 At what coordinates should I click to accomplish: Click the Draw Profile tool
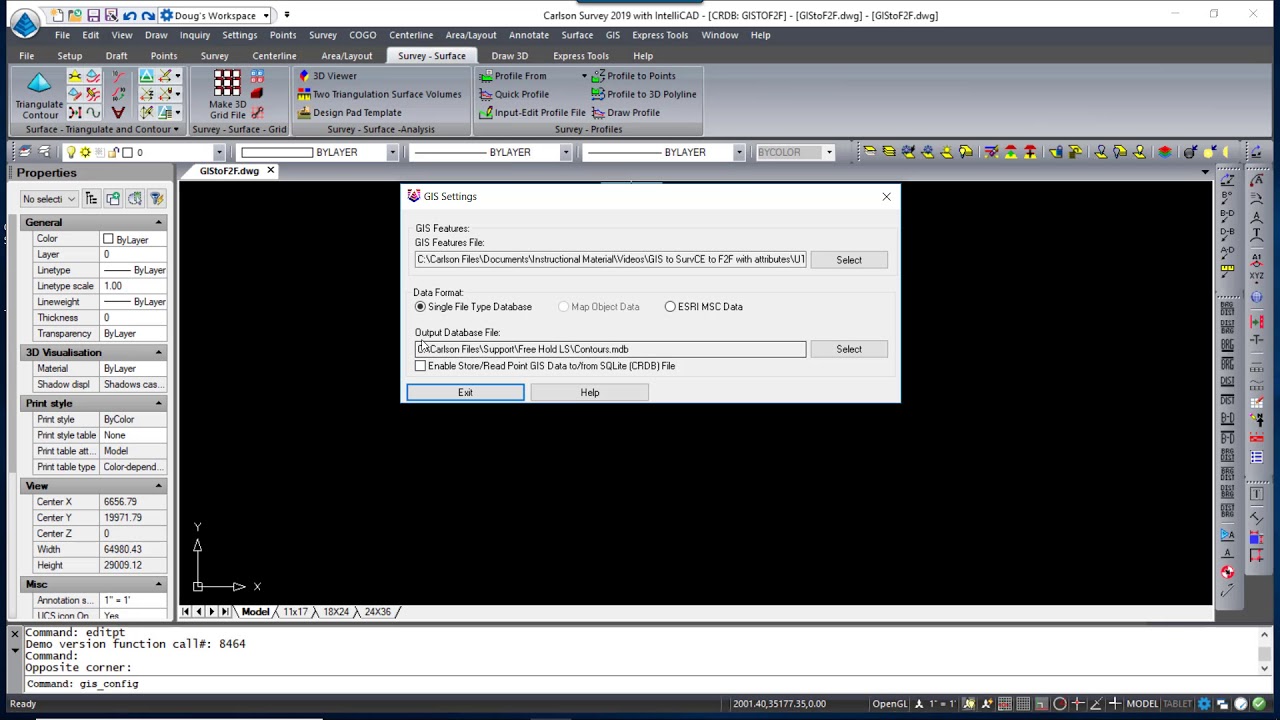[x=625, y=113]
